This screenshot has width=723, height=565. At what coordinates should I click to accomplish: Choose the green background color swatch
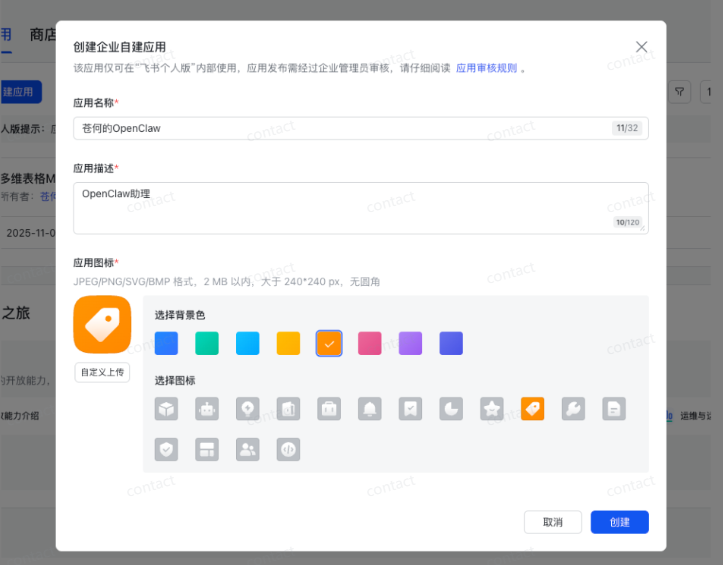[207, 343]
